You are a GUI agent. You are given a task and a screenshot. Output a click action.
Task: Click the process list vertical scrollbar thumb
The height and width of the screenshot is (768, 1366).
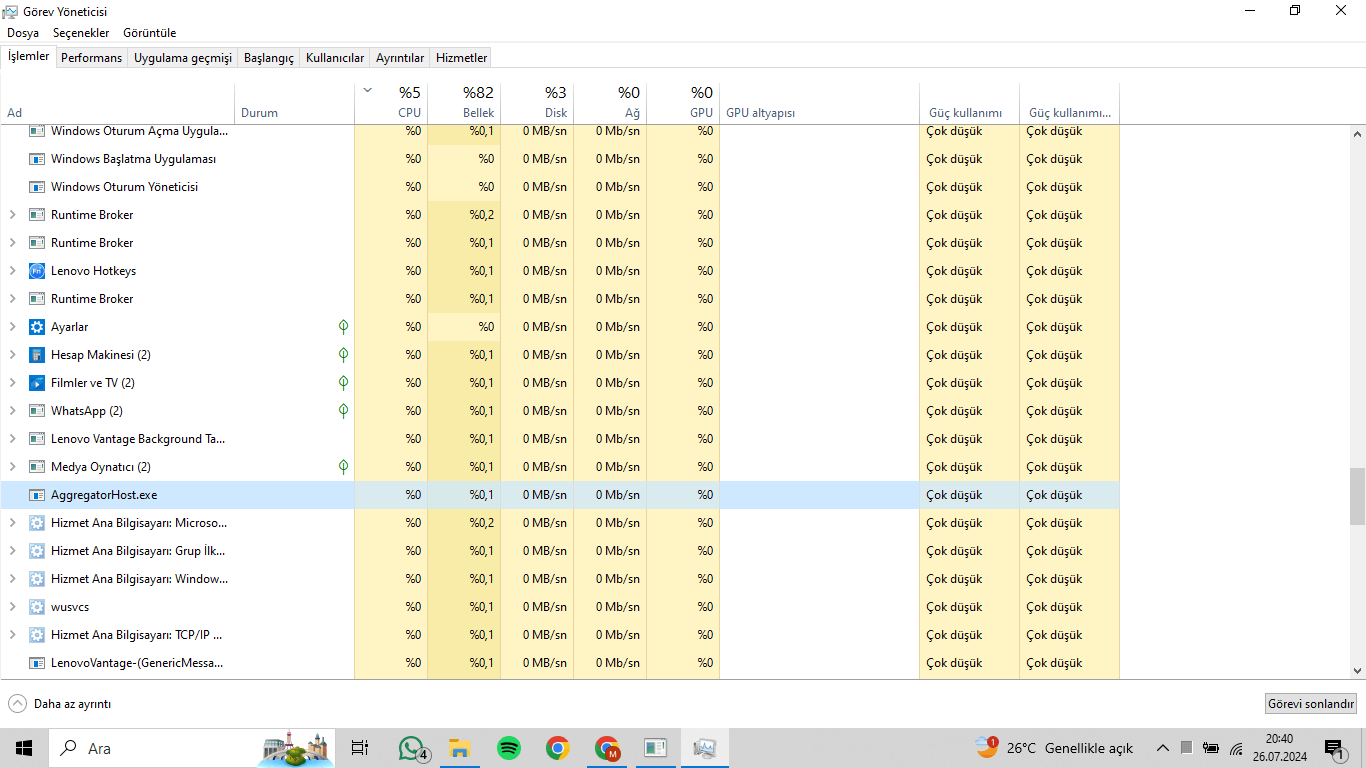pyautogui.click(x=1357, y=496)
